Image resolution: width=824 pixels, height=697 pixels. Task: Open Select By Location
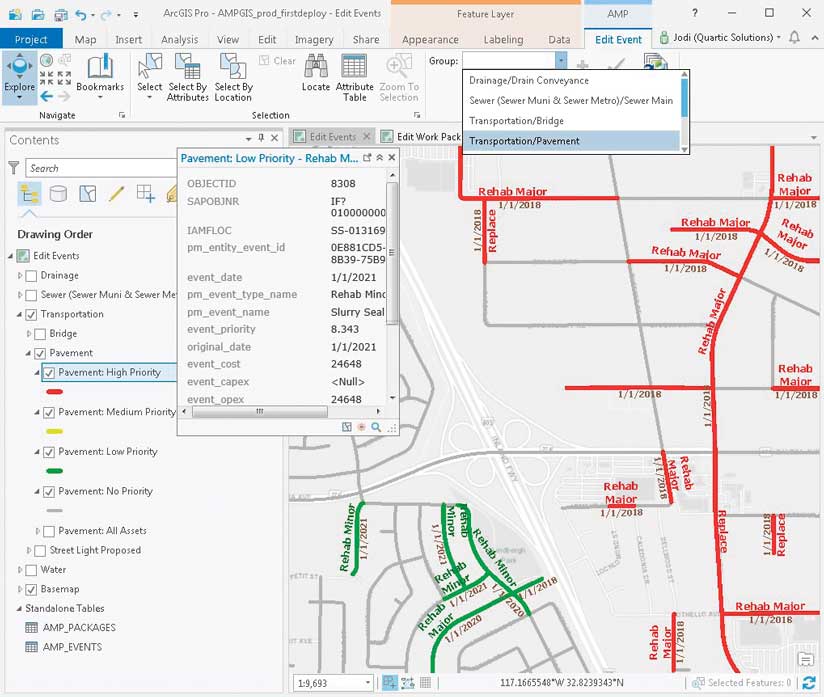click(233, 77)
